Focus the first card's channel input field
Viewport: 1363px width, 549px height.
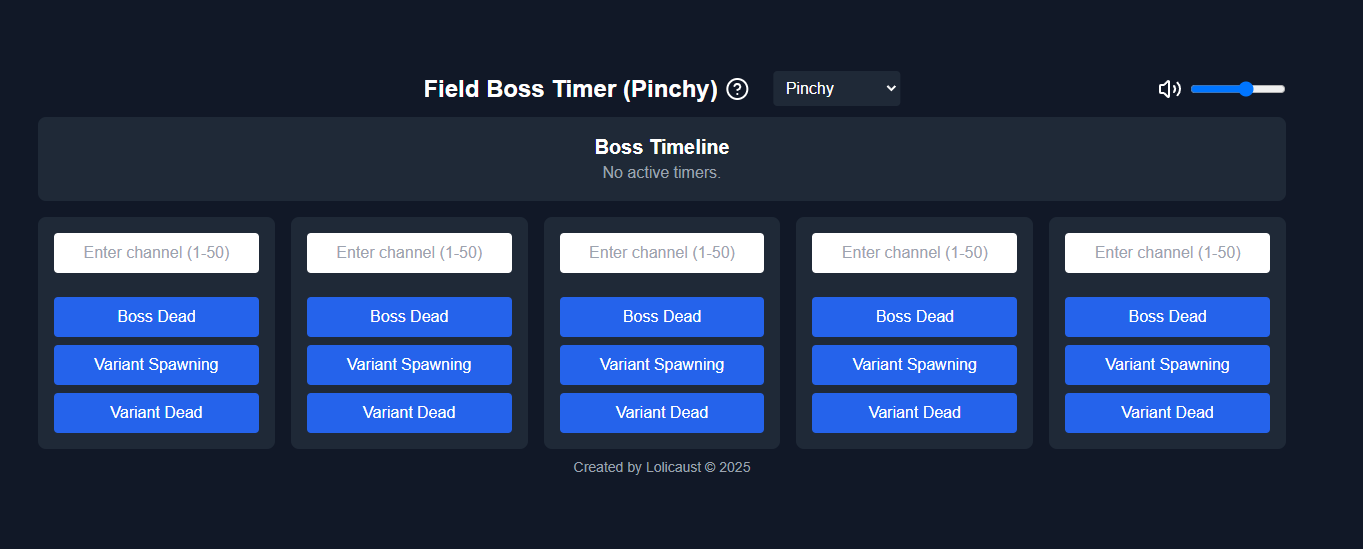point(156,253)
